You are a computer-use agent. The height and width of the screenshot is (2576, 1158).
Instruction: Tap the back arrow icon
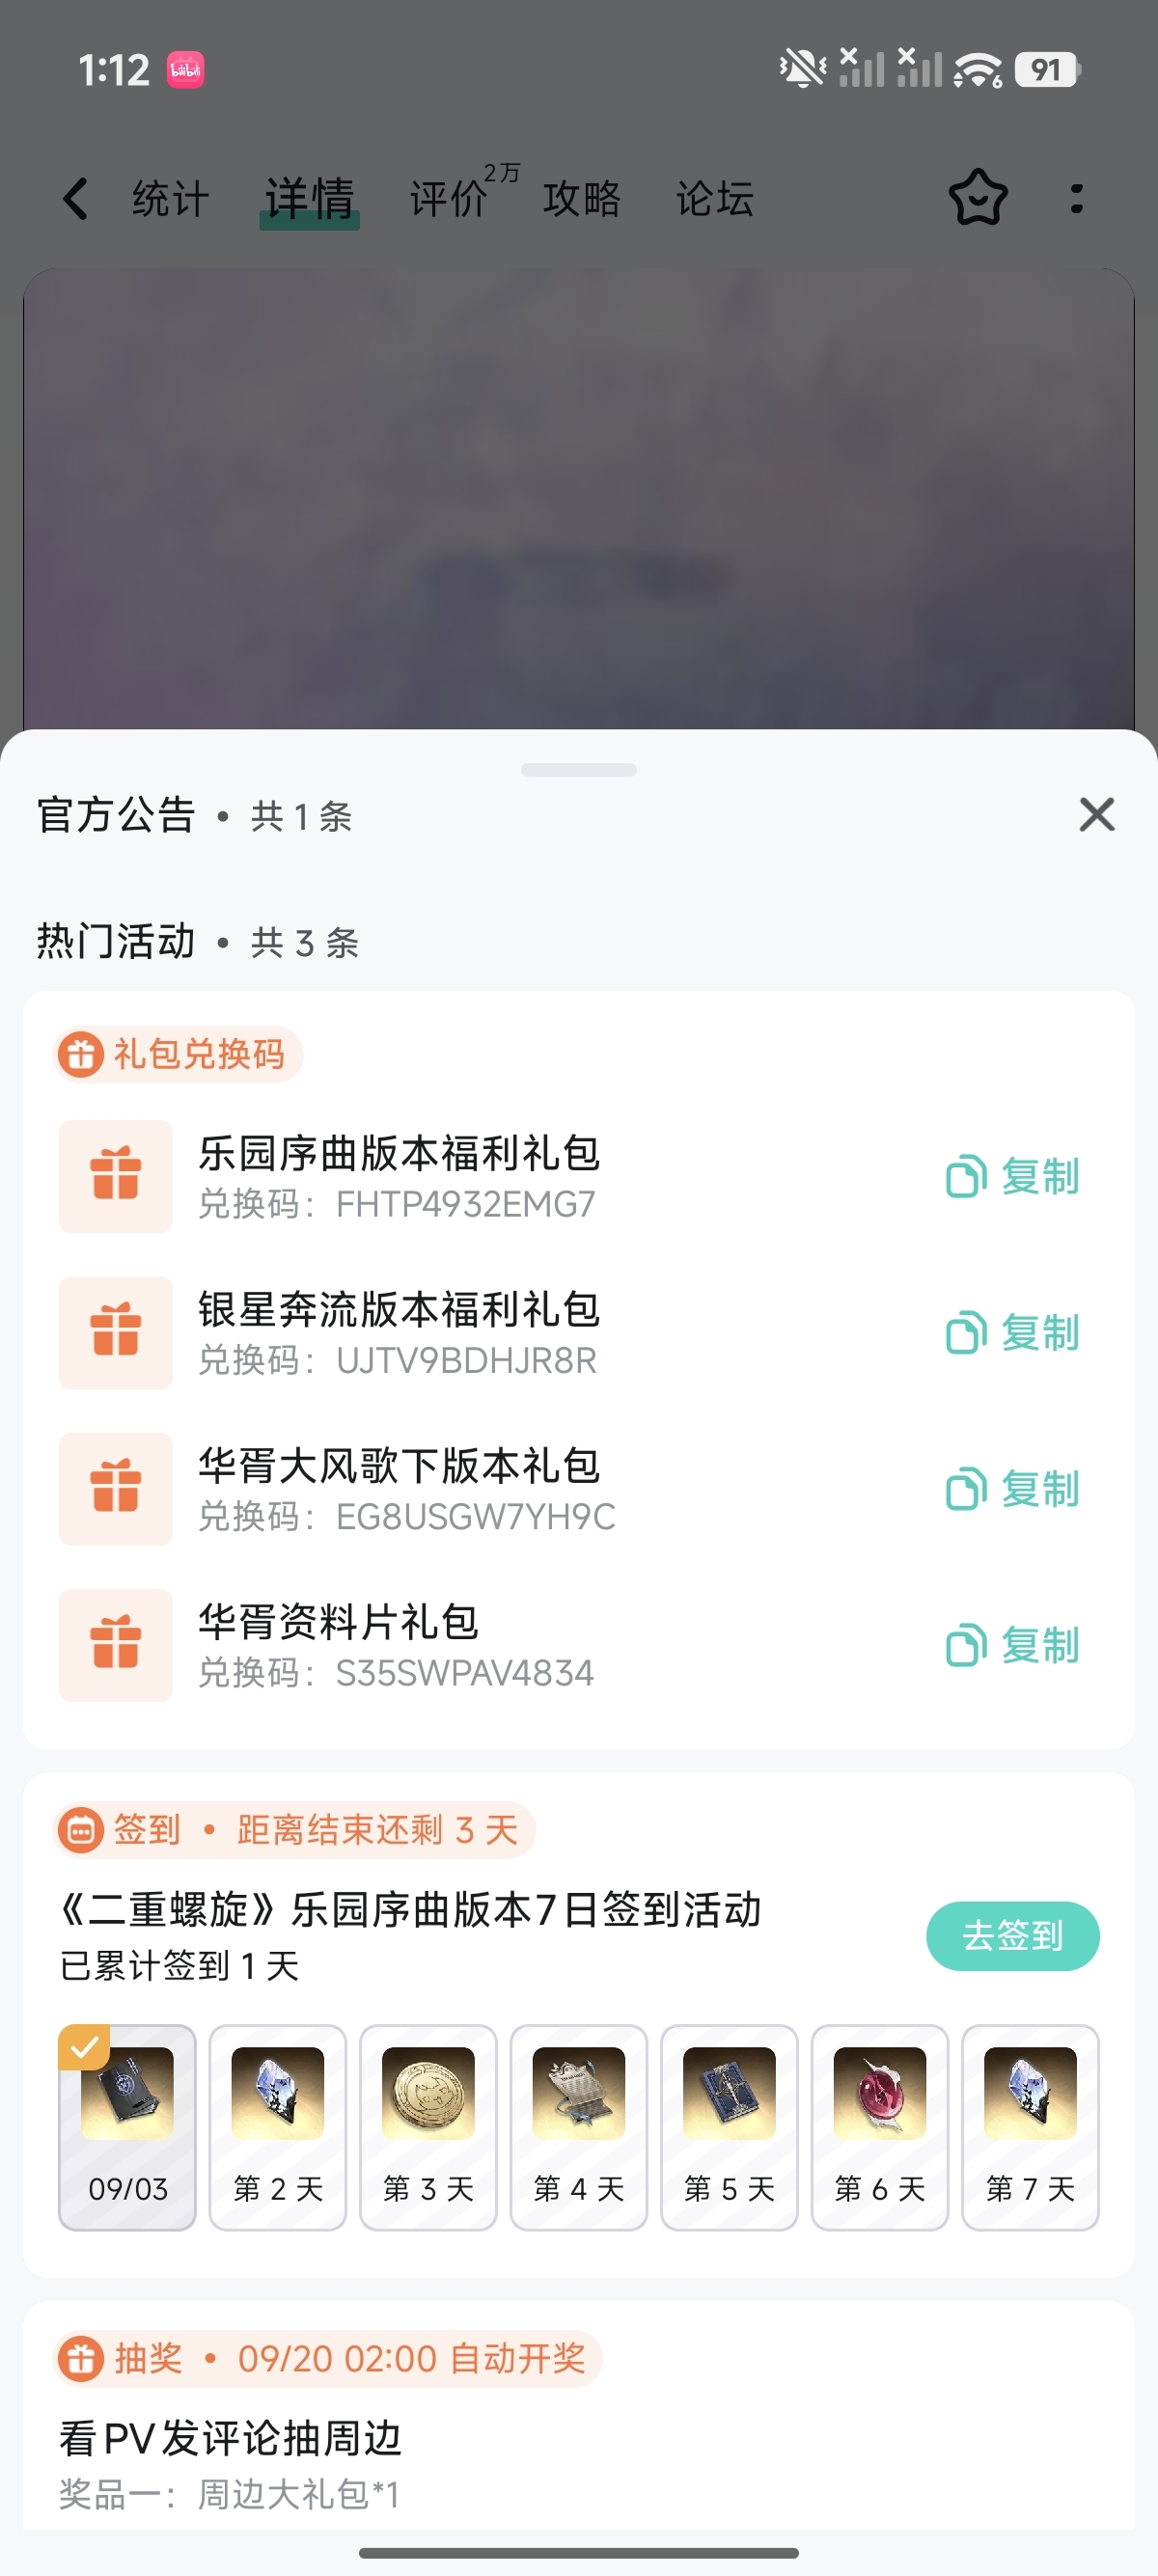tap(76, 198)
